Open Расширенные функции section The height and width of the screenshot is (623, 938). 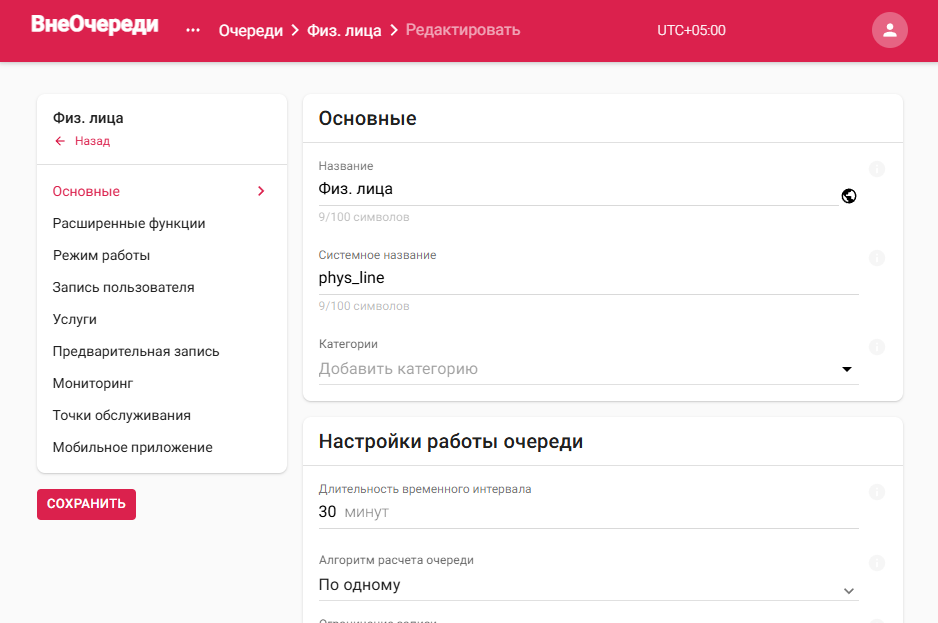[129, 223]
